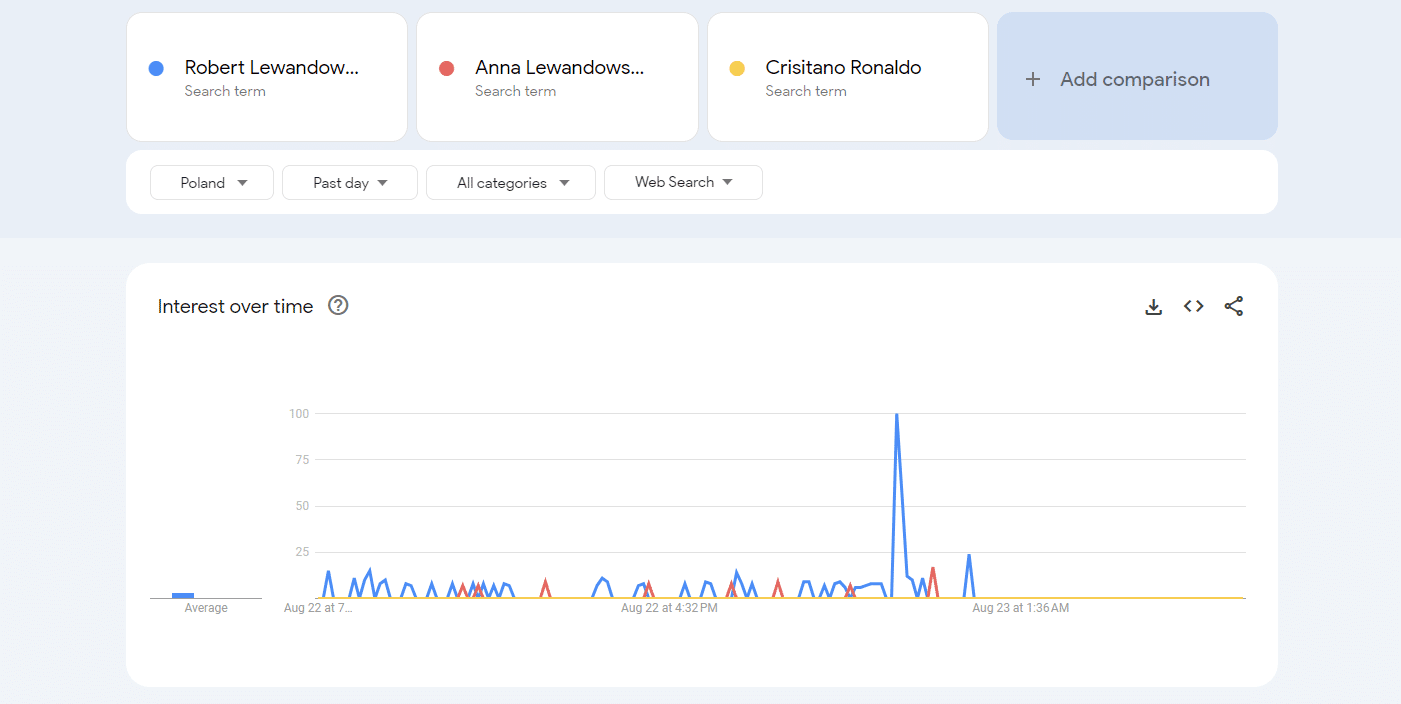Edit the Robert Lewandowski search term card
The width and height of the screenshot is (1401, 704).
[267, 77]
